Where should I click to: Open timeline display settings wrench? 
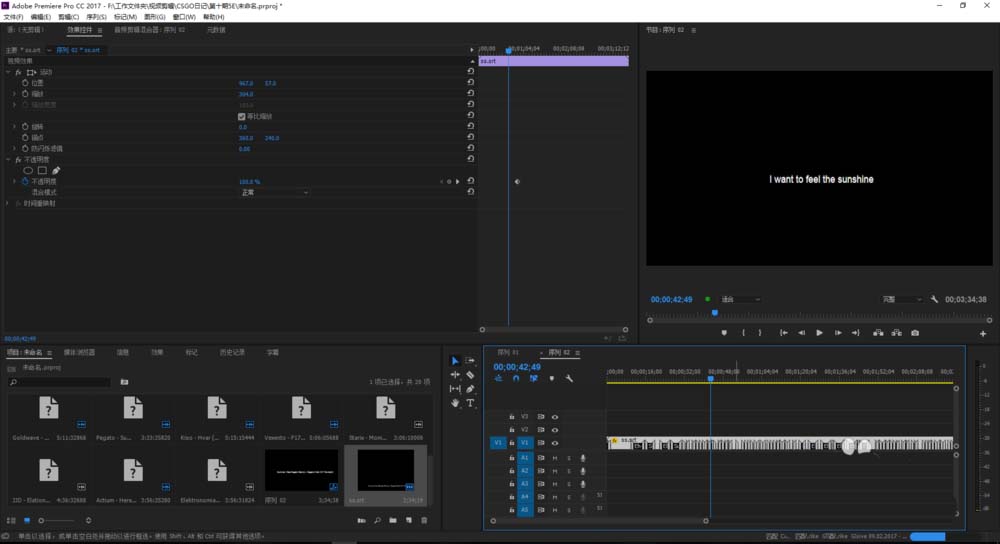569,379
